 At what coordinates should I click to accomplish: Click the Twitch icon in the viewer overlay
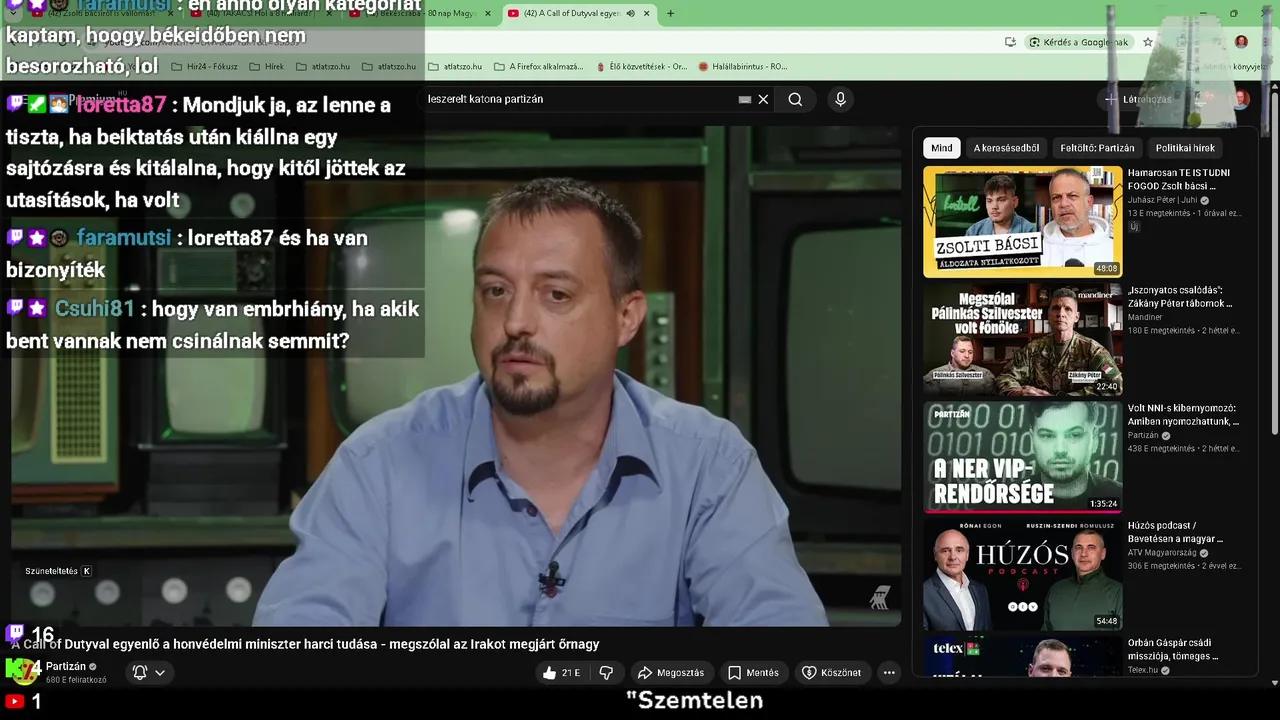coord(15,634)
